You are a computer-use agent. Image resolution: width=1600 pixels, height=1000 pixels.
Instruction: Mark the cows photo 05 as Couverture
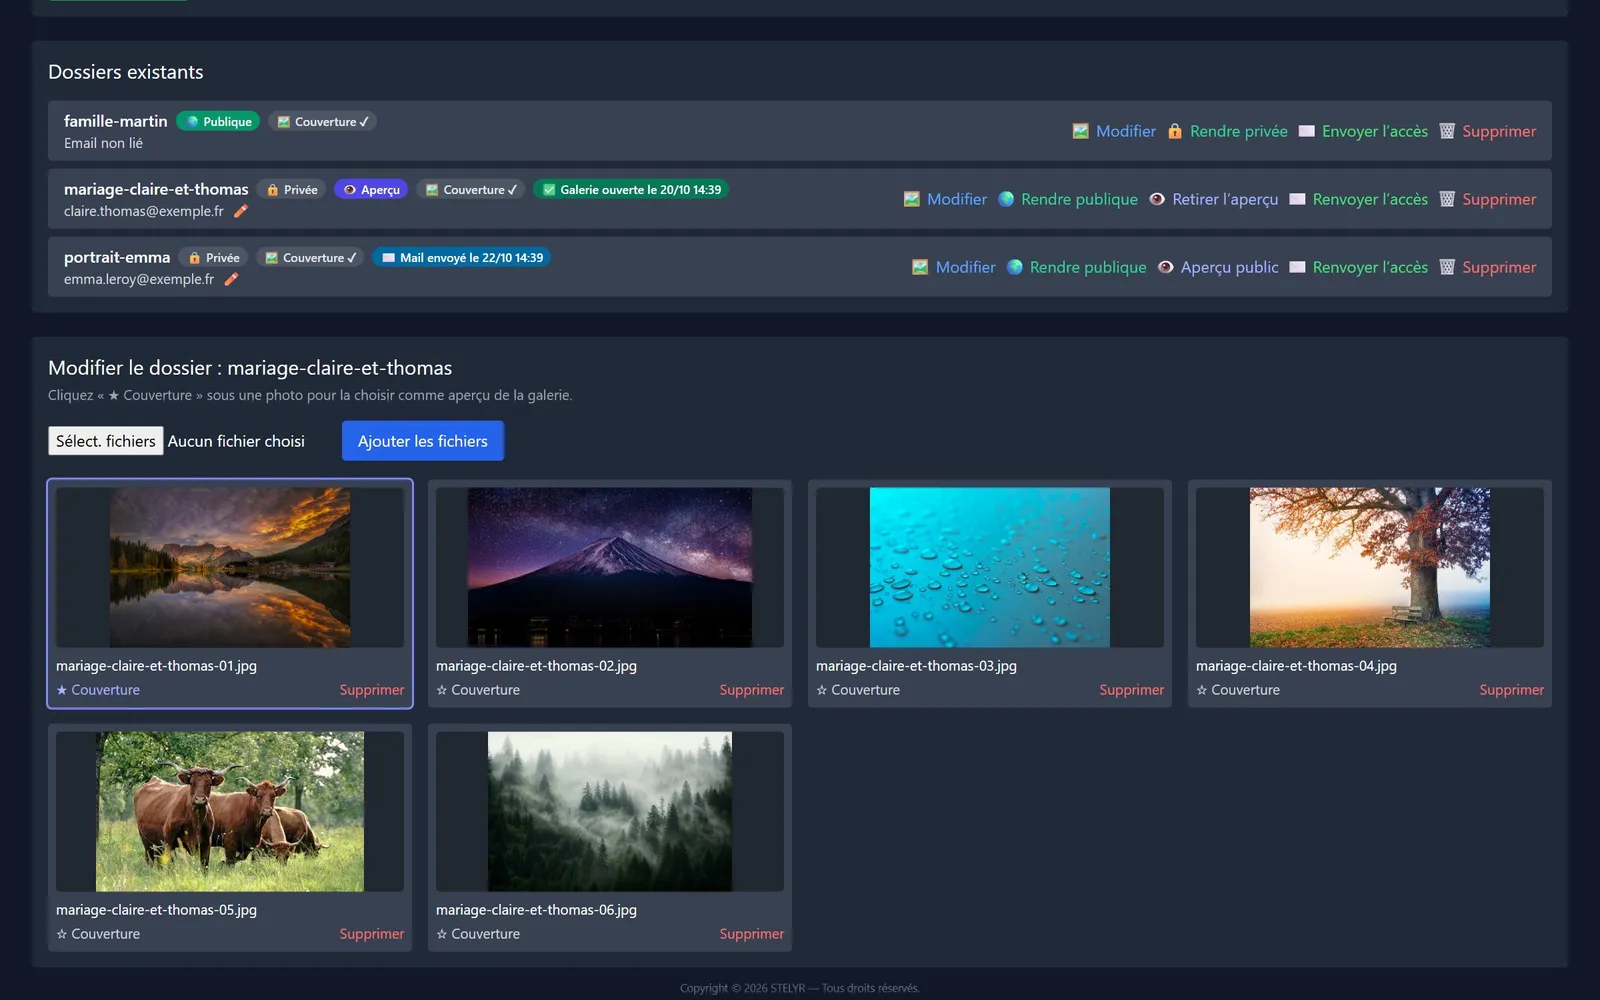coord(98,934)
